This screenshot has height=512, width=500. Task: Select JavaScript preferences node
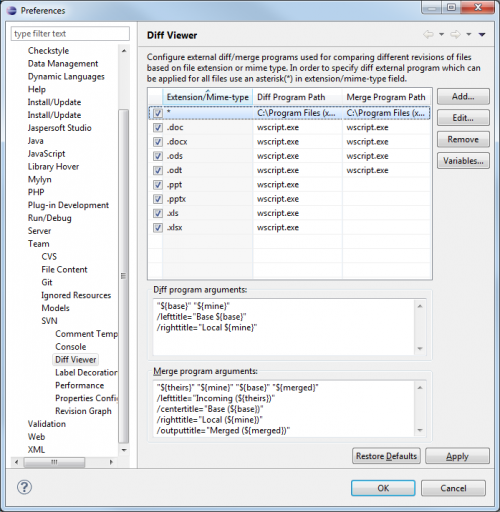46,154
